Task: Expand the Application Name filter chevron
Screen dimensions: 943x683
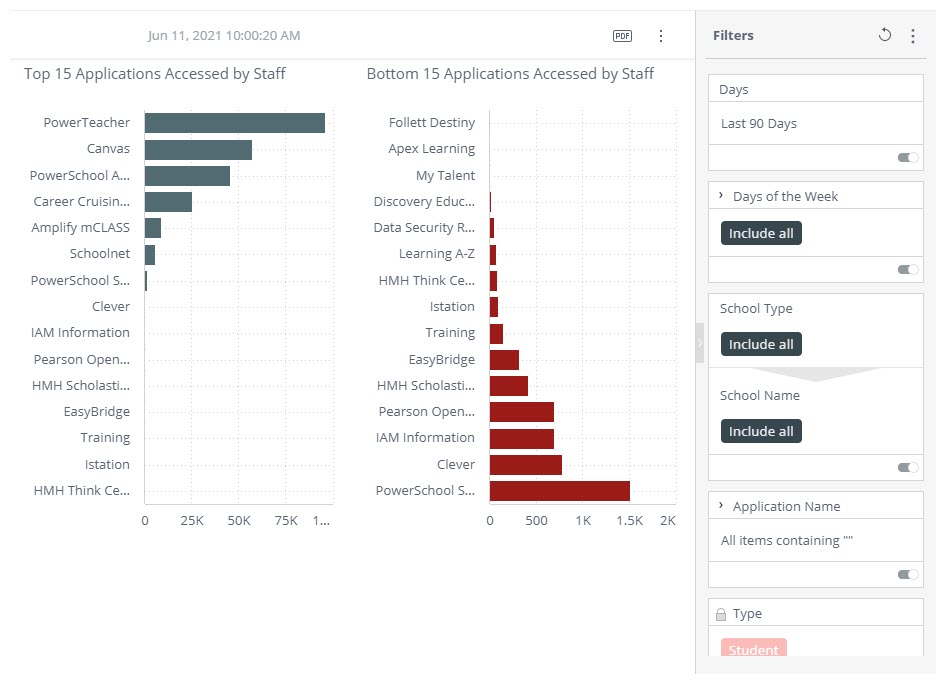Action: click(x=721, y=506)
